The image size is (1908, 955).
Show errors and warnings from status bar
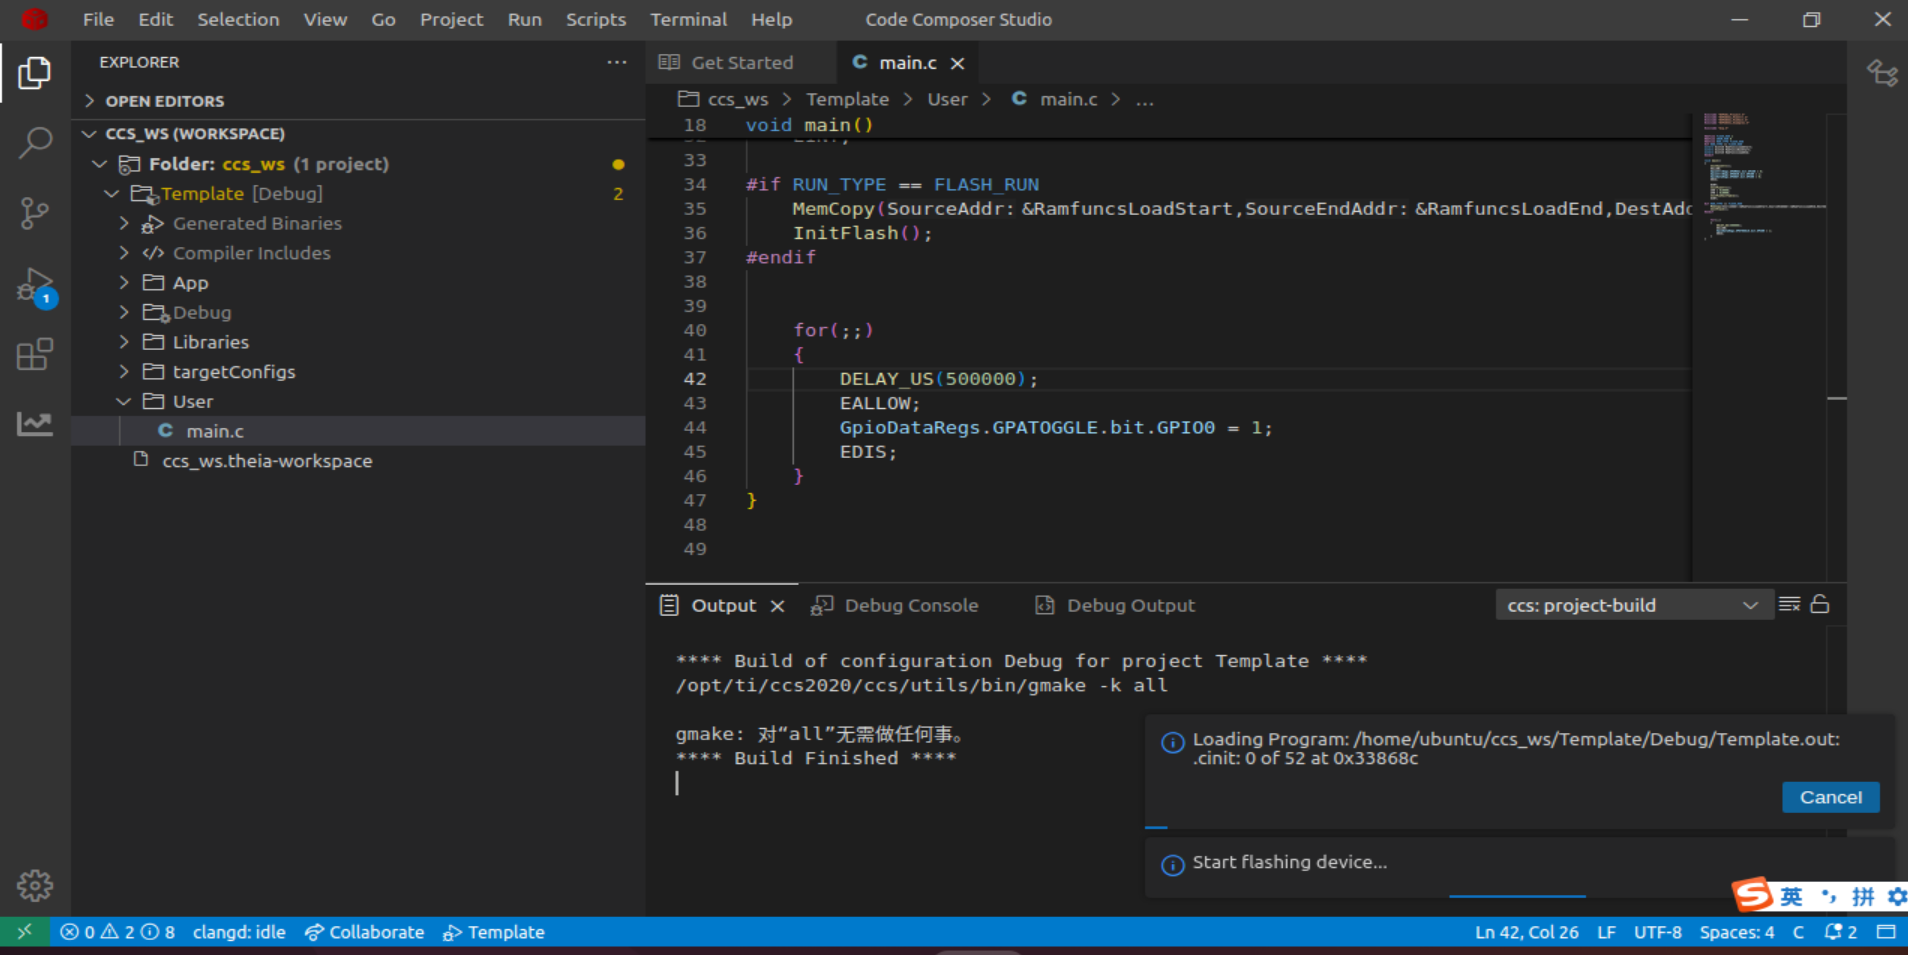click(117, 932)
